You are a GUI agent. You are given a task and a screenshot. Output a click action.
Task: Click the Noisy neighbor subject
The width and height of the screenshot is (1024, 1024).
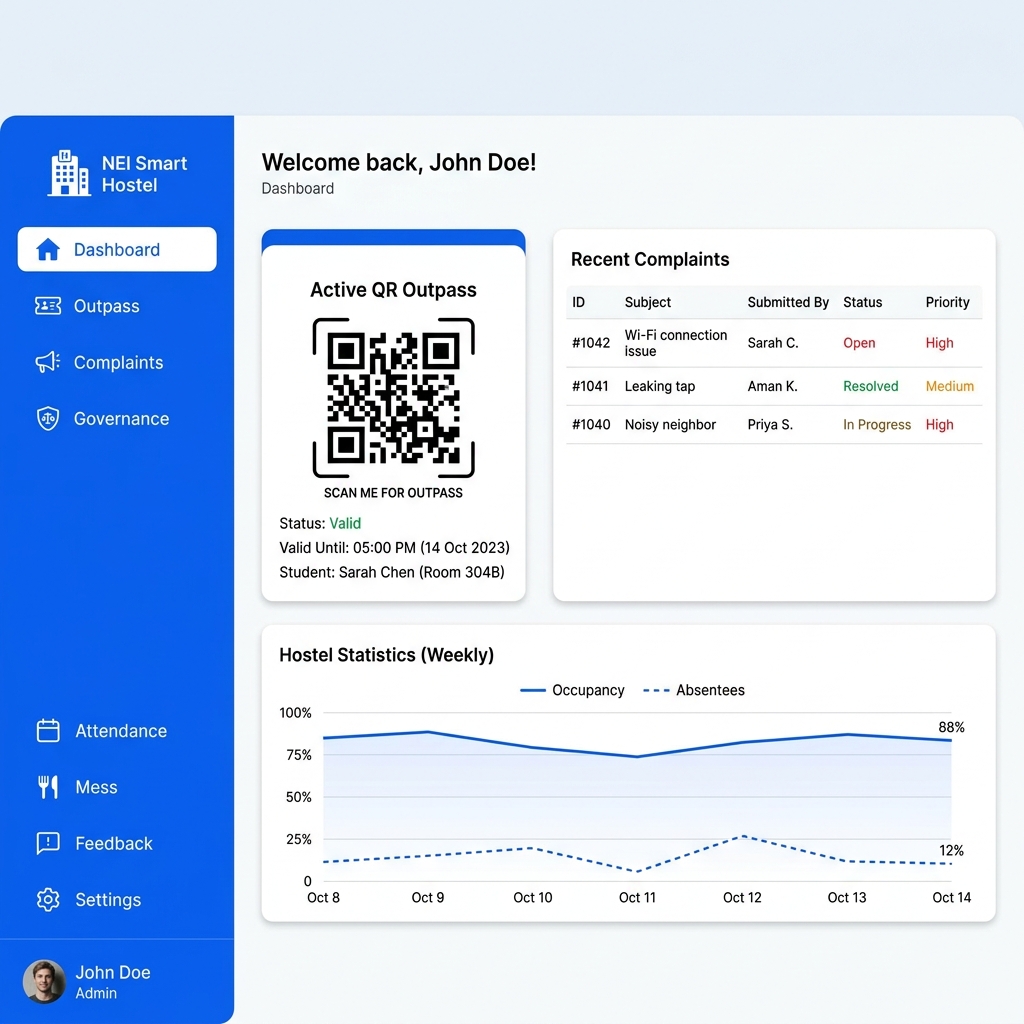point(670,424)
